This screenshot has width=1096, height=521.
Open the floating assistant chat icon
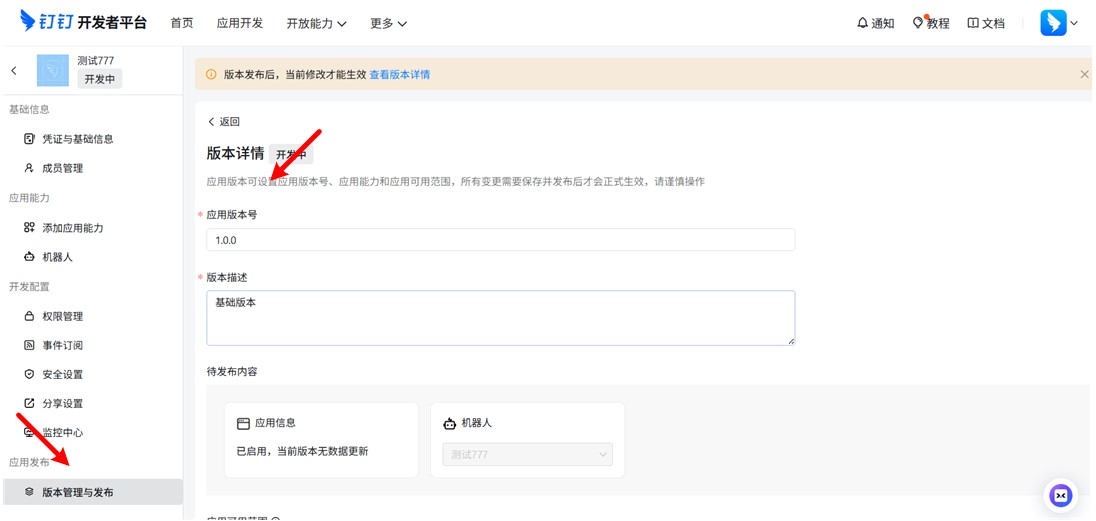1060,495
